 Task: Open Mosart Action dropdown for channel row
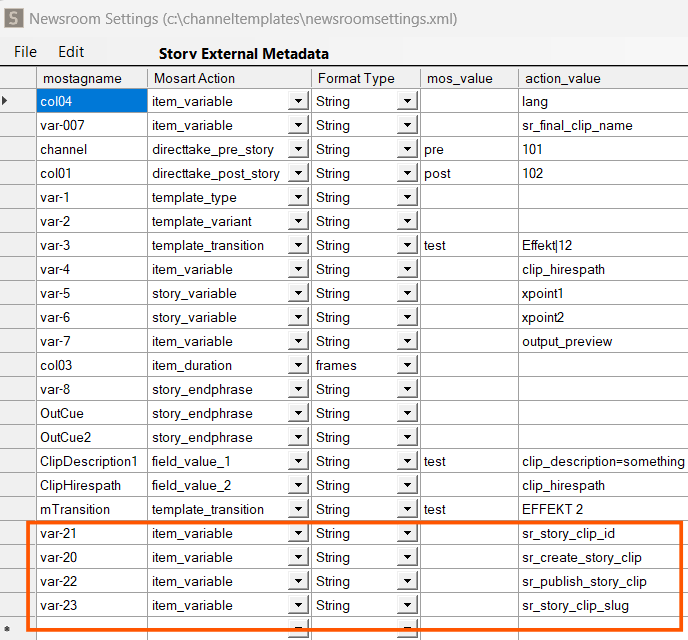point(298,150)
